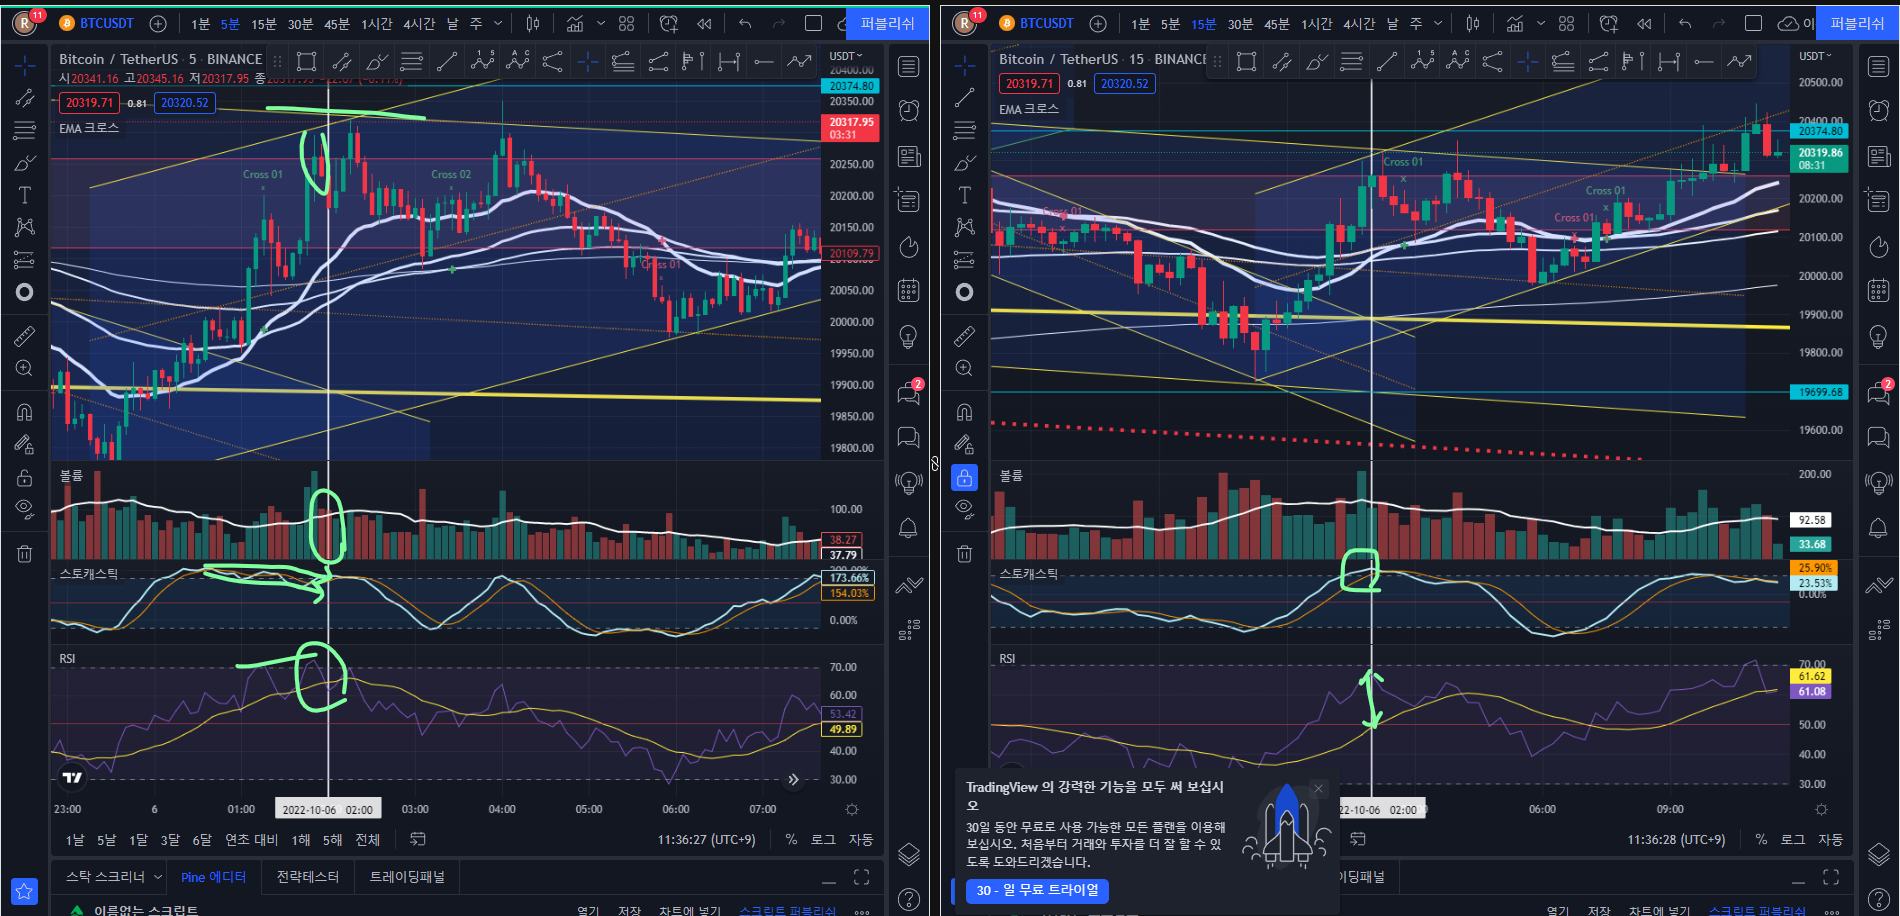
Task: Open alerts clock panel in left window
Action: coord(908,110)
